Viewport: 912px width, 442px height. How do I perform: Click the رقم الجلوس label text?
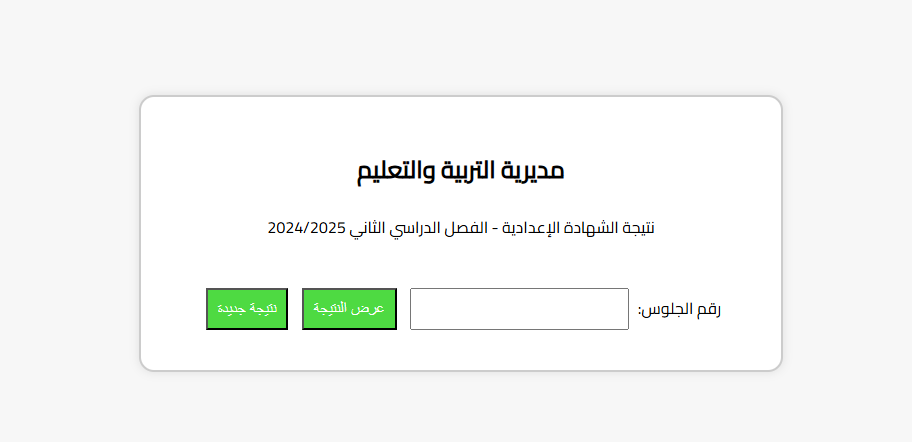point(679,309)
